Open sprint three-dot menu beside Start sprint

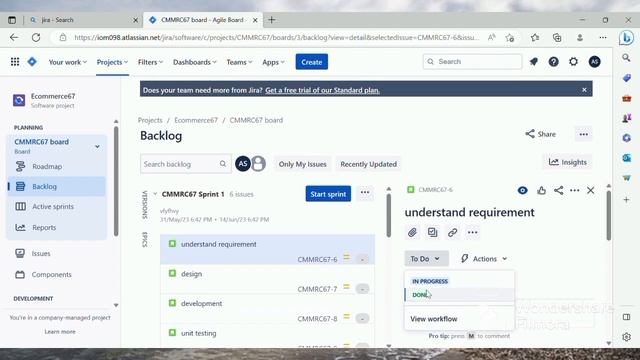click(x=365, y=193)
